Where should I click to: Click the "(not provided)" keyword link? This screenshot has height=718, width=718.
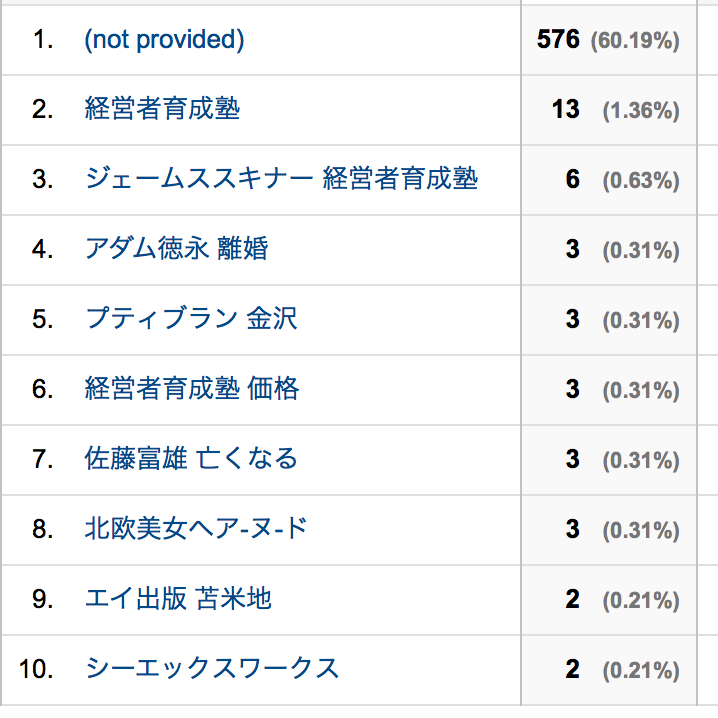(x=164, y=40)
